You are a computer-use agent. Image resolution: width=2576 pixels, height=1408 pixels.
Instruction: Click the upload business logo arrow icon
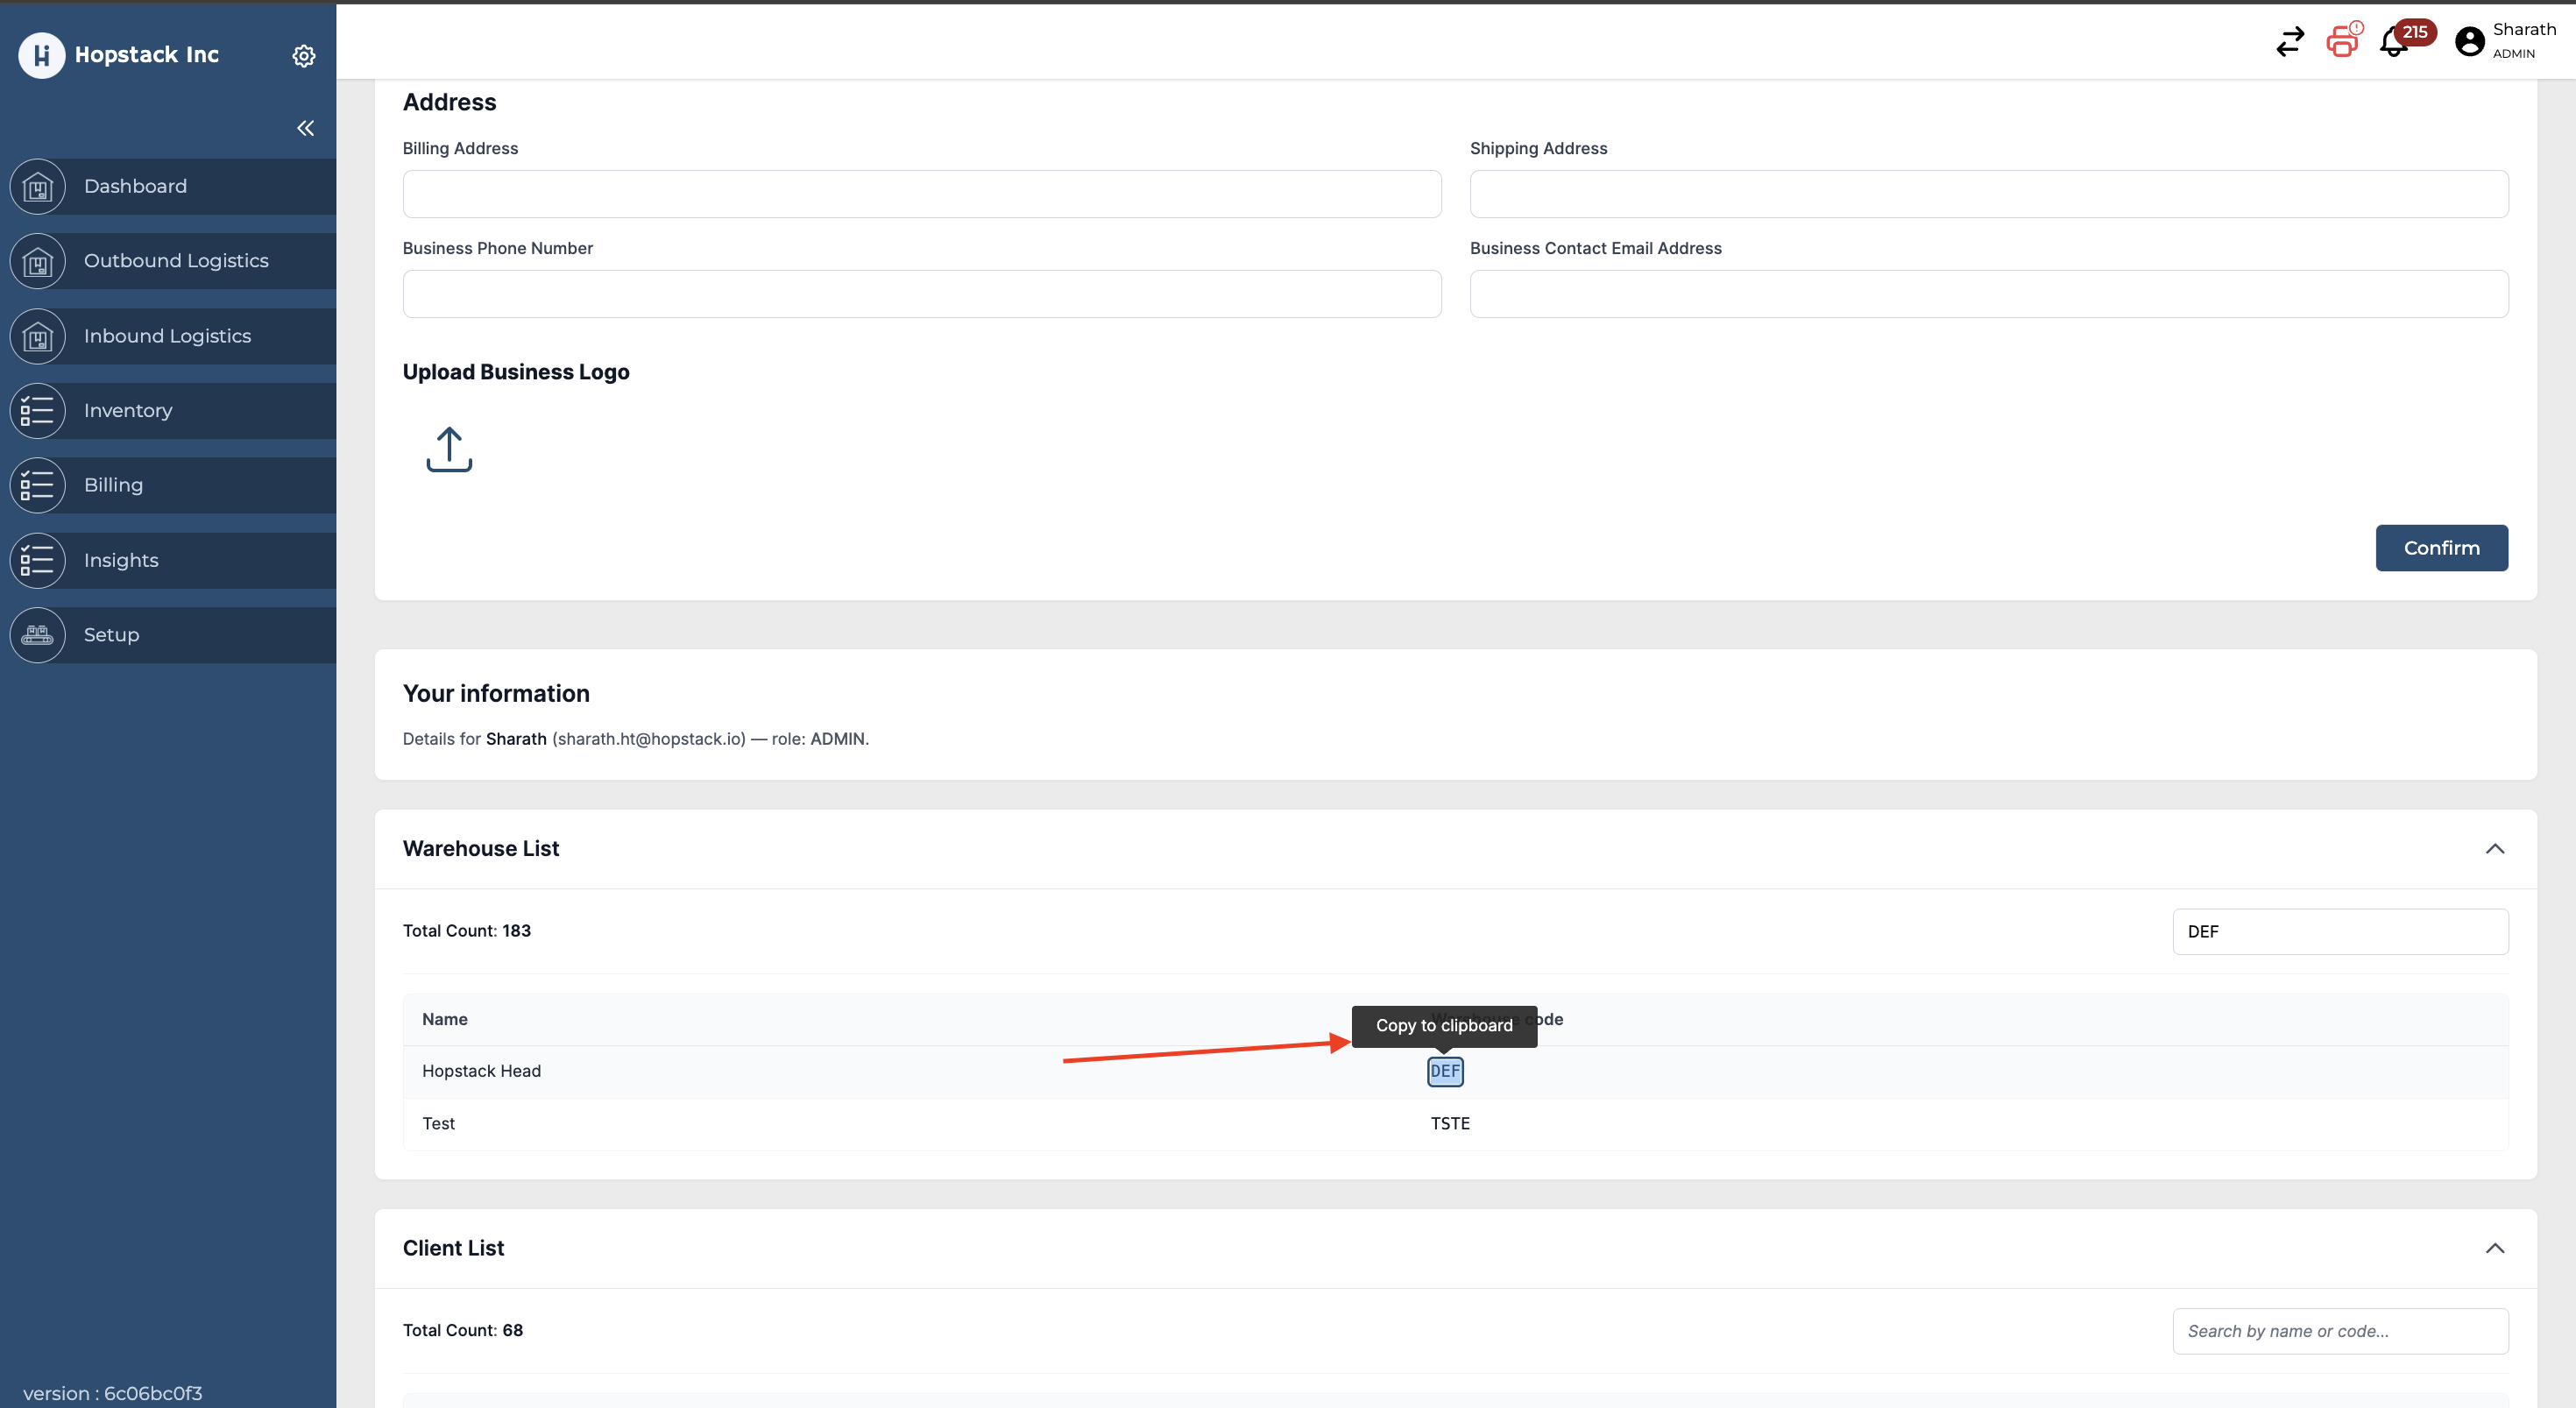(x=449, y=449)
